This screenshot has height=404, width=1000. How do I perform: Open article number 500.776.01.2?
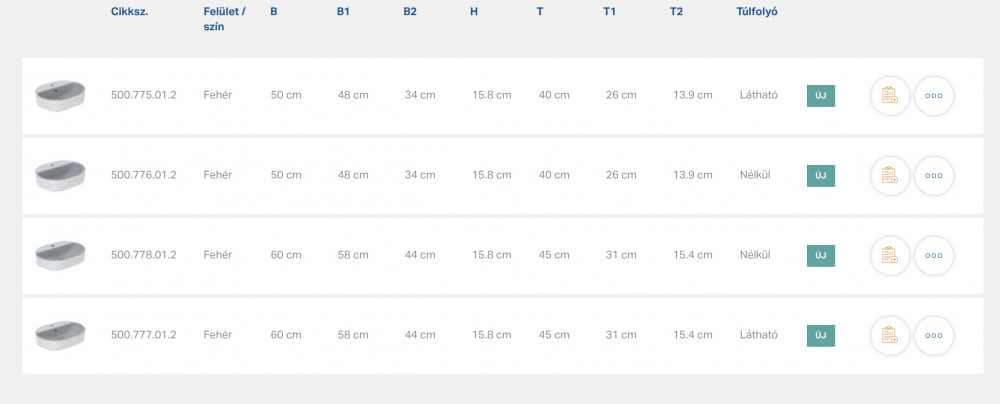coord(143,175)
